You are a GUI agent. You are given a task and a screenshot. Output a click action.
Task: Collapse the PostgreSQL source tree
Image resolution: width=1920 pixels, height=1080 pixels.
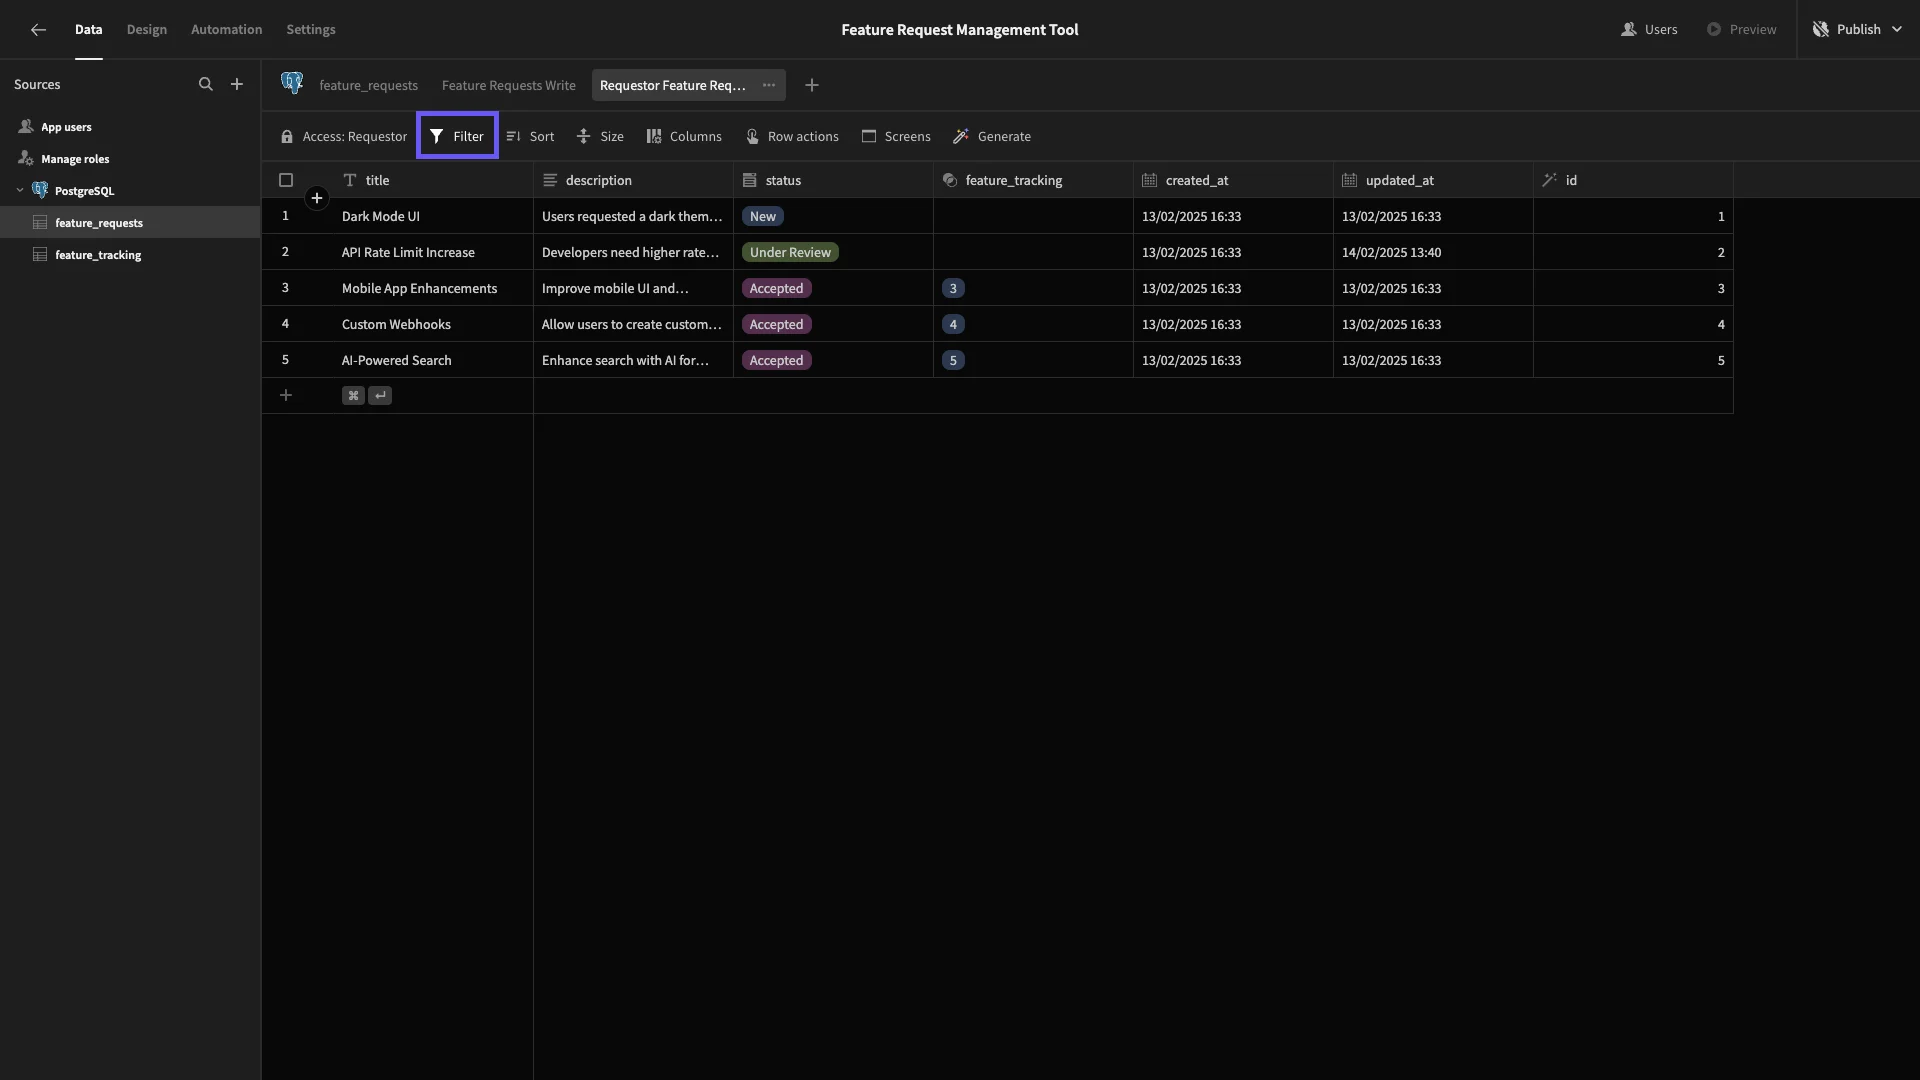pos(20,190)
